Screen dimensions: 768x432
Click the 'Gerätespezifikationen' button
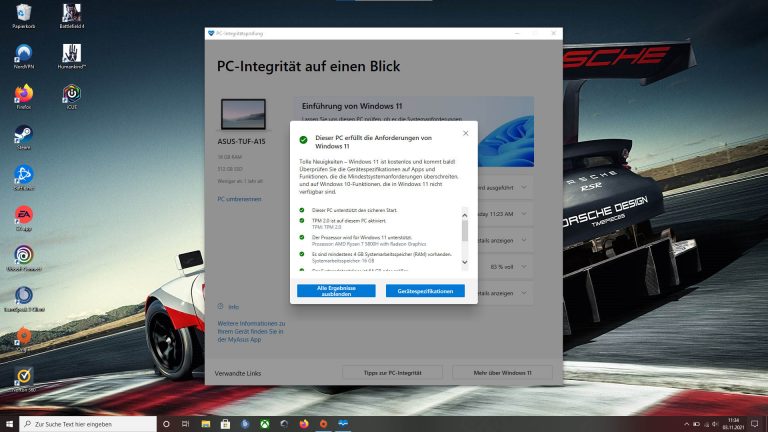coord(425,291)
